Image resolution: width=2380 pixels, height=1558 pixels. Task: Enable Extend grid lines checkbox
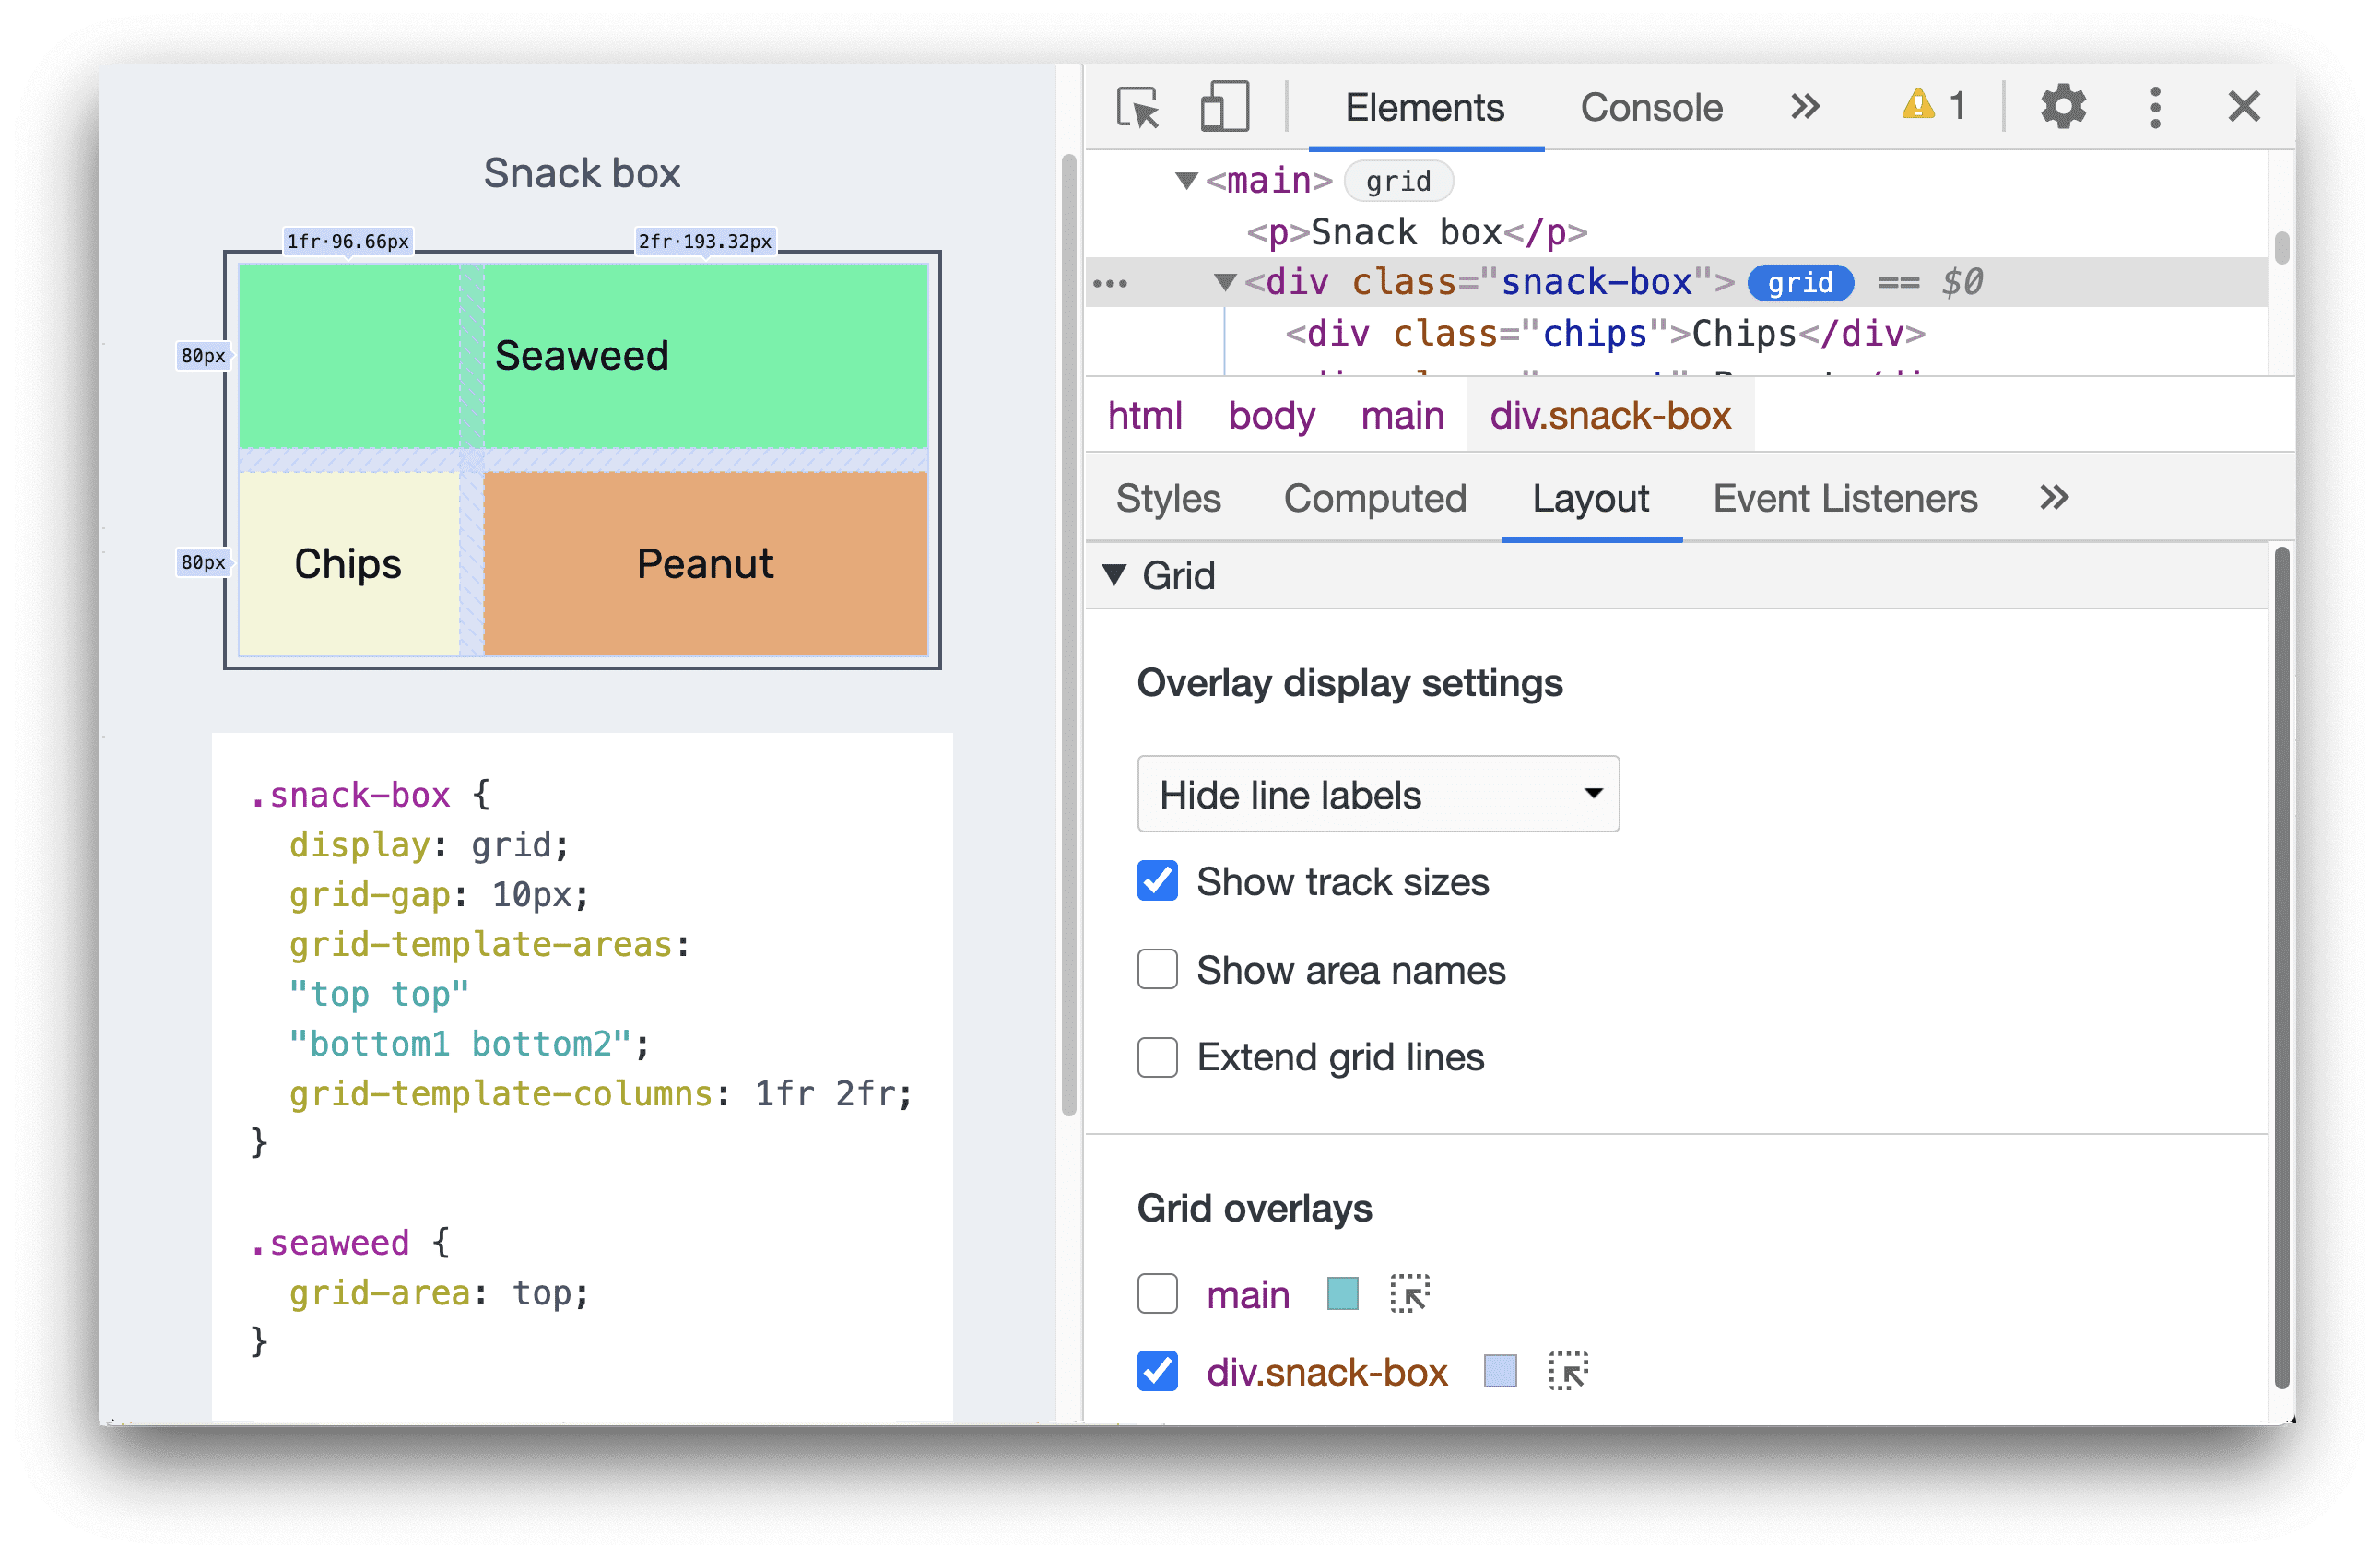point(1154,1056)
